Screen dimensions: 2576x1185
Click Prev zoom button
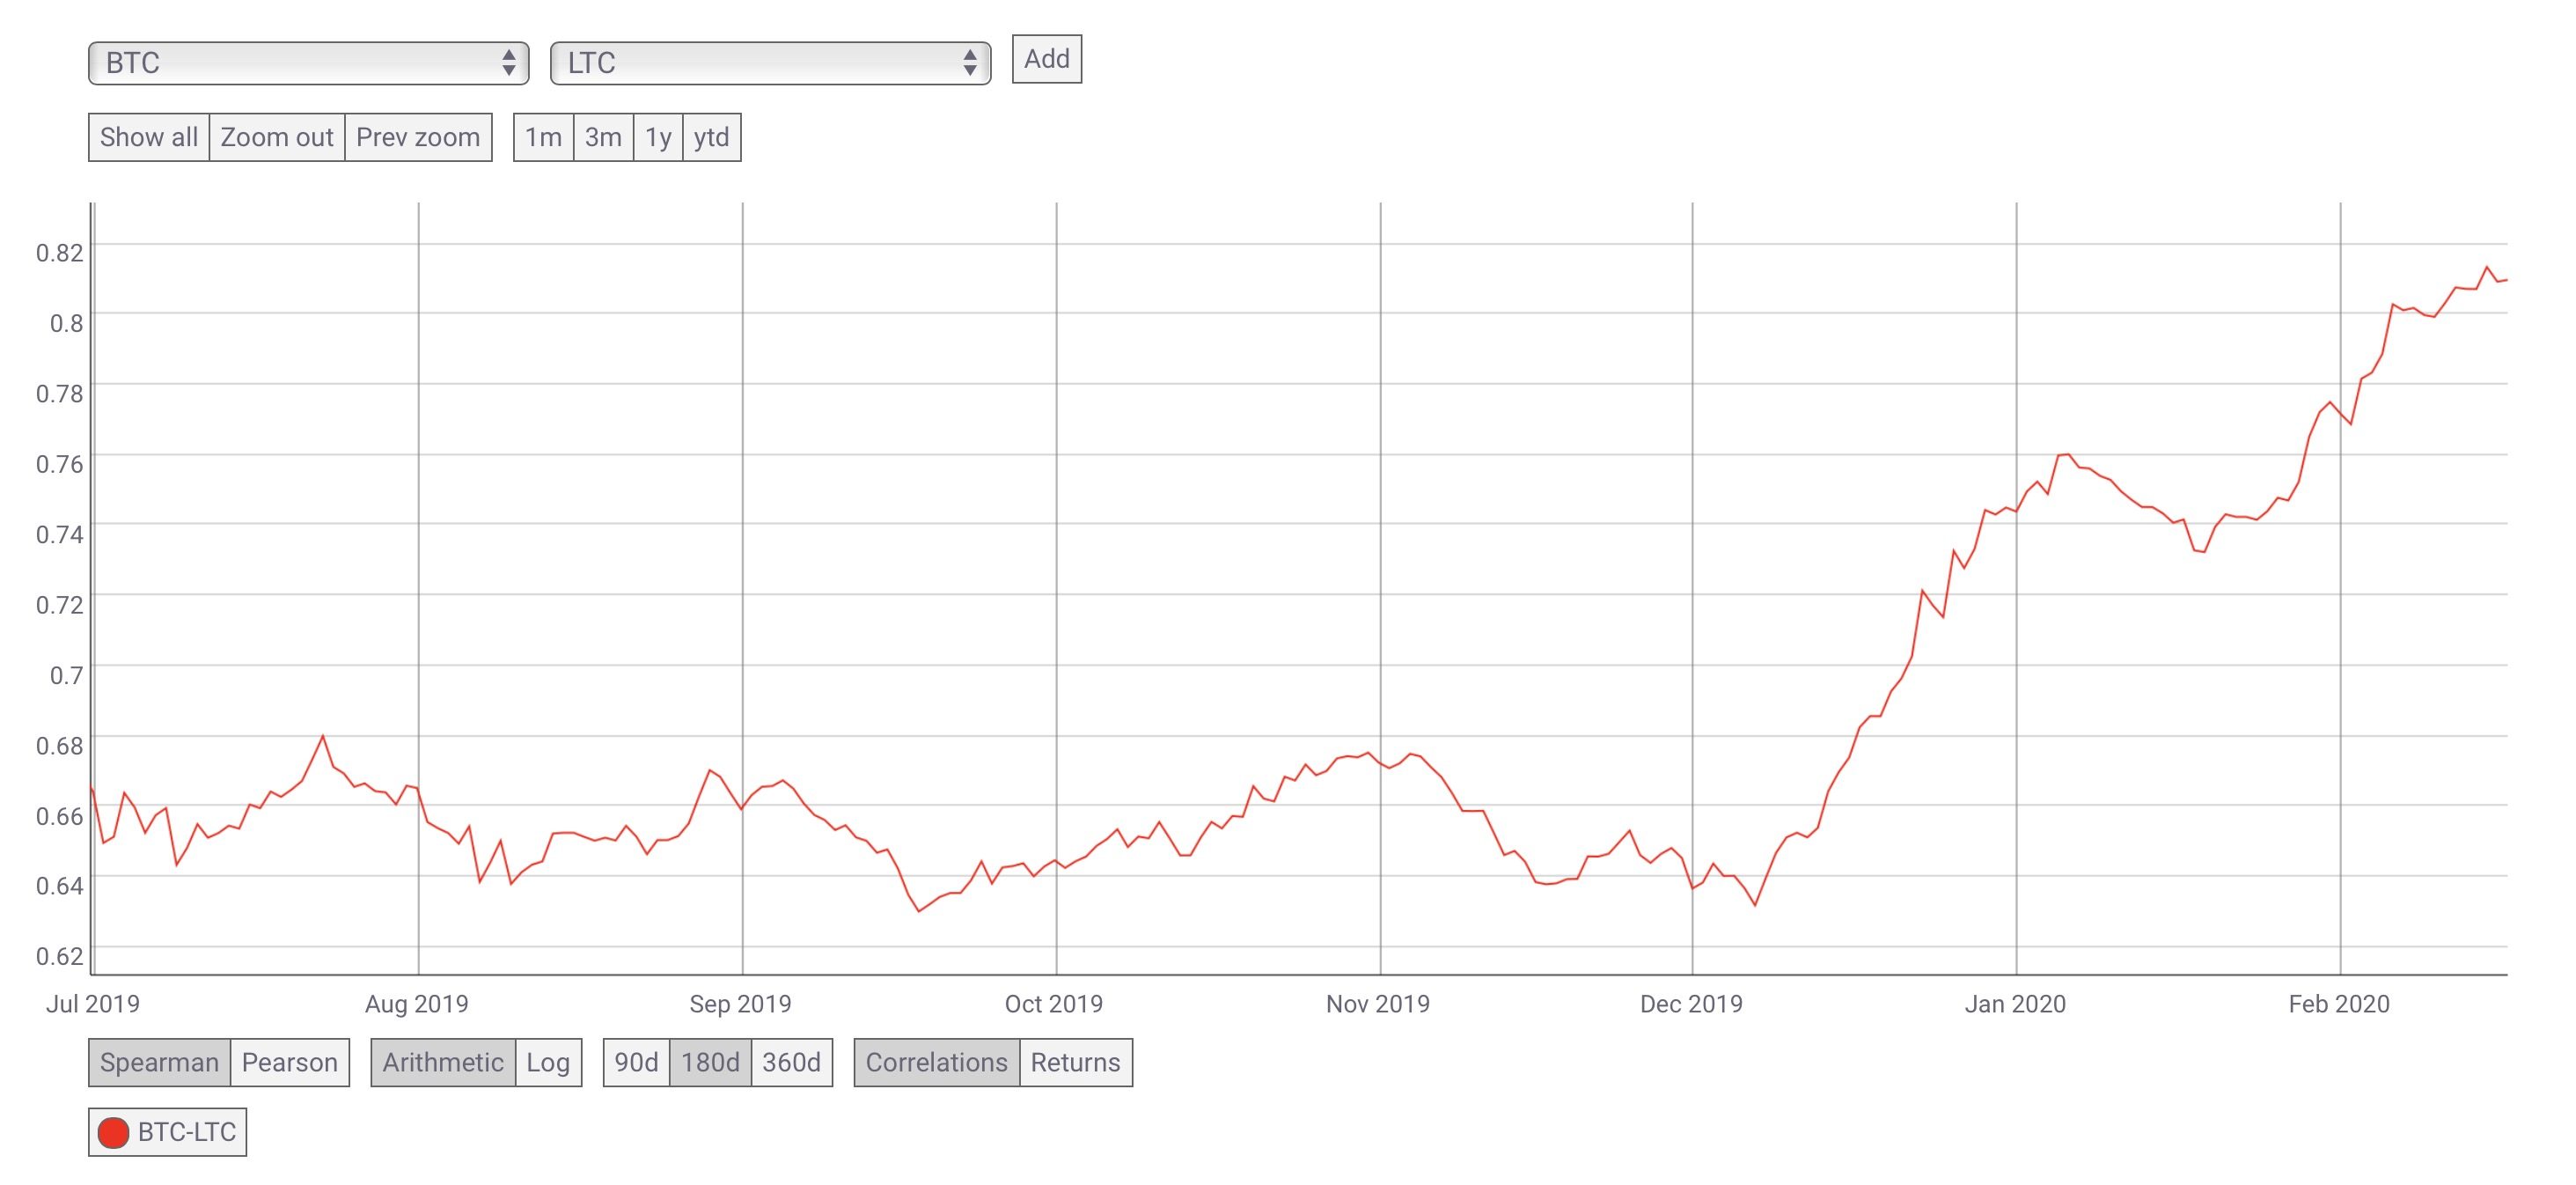pyautogui.click(x=418, y=137)
